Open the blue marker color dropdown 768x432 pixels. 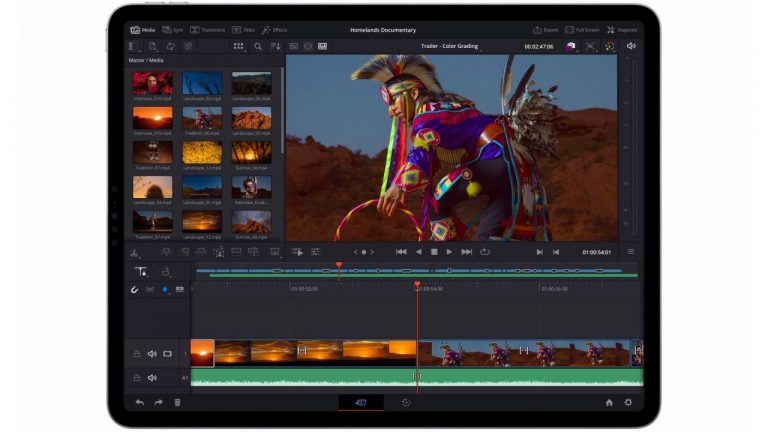click(x=165, y=289)
